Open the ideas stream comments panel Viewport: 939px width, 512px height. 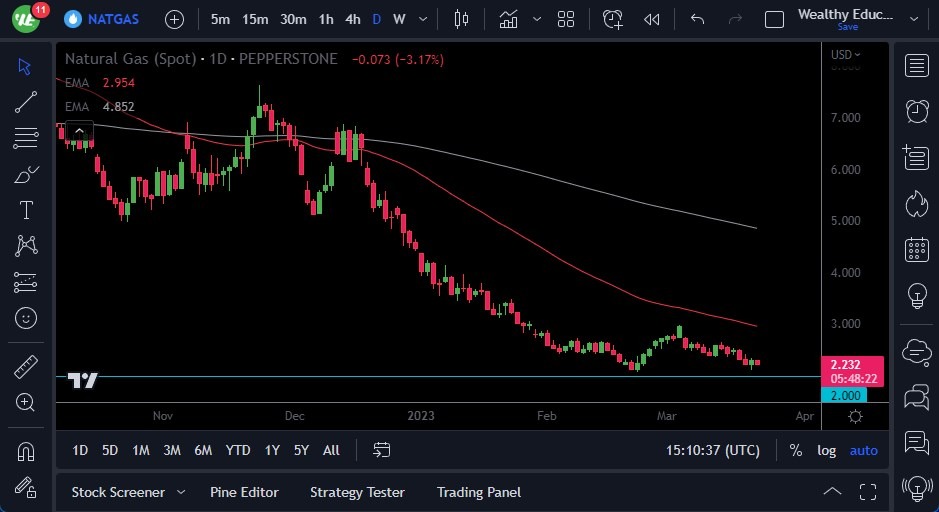click(x=916, y=443)
